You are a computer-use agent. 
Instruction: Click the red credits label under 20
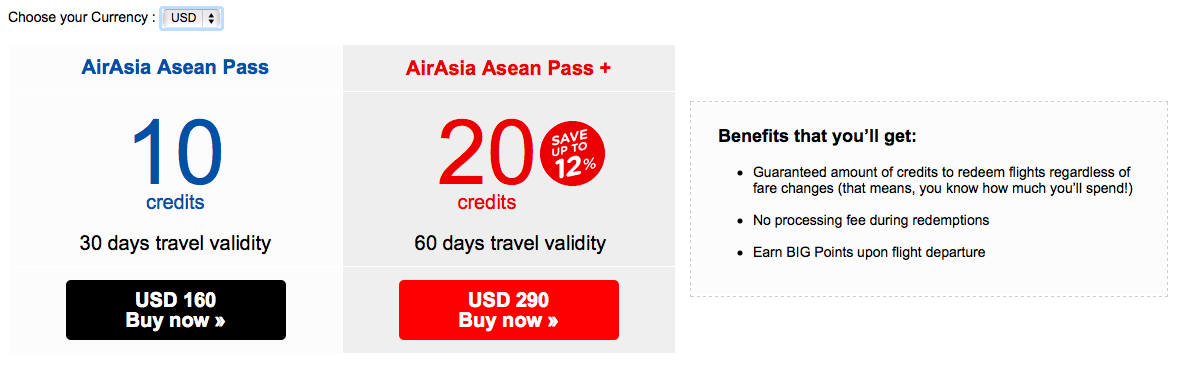[x=486, y=202]
